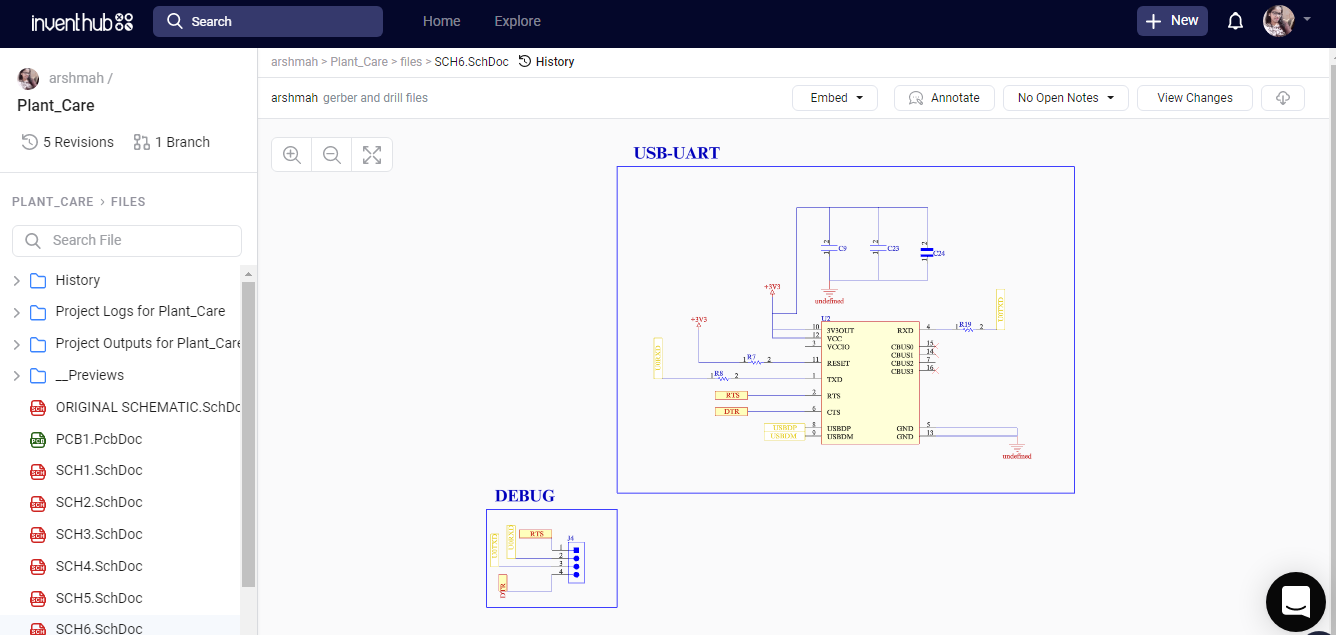Click the SCH1.SchDoc file icon

tap(38, 471)
